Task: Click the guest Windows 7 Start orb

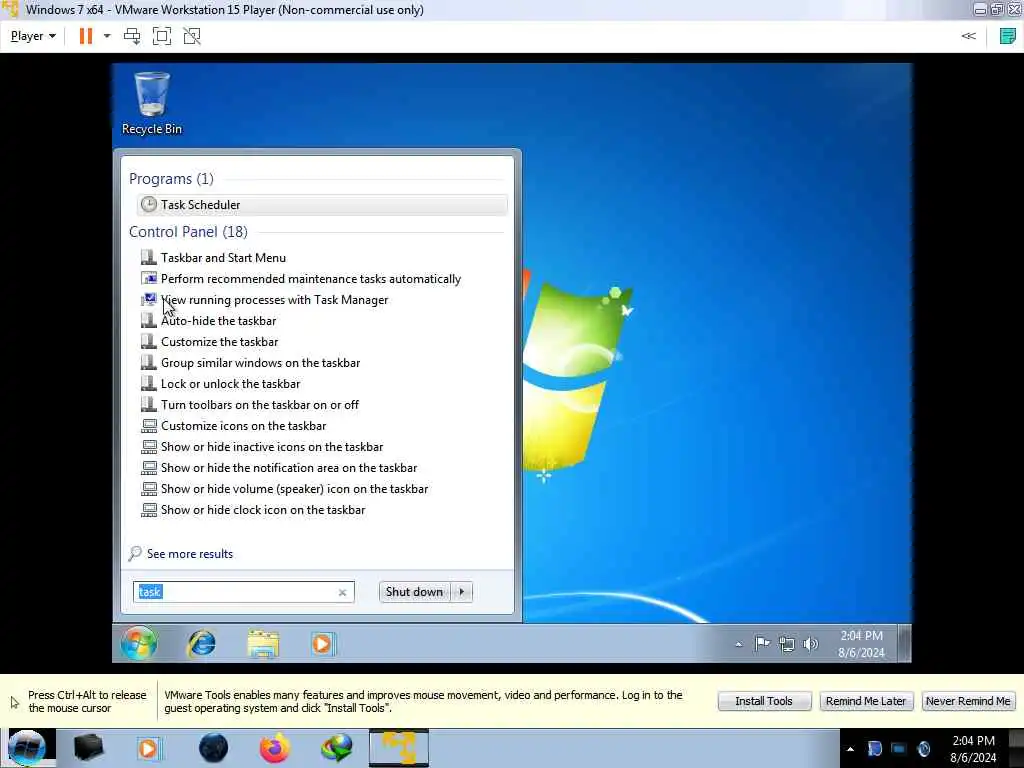Action: coord(138,643)
